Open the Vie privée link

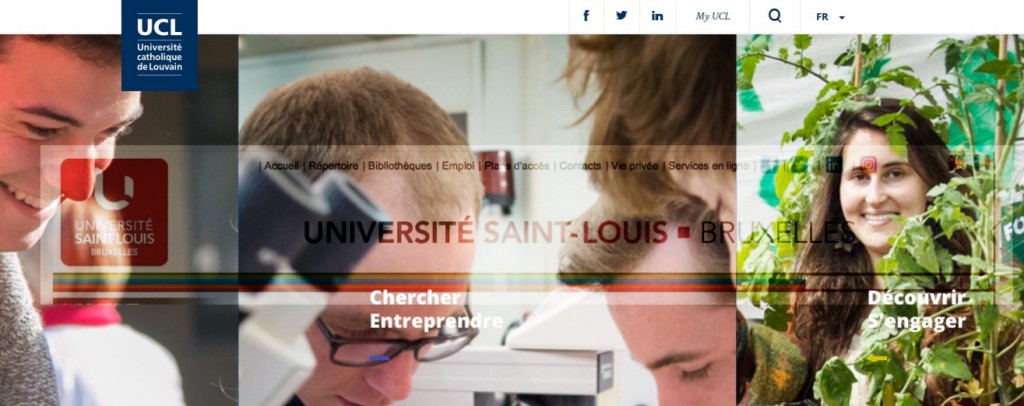[635, 166]
